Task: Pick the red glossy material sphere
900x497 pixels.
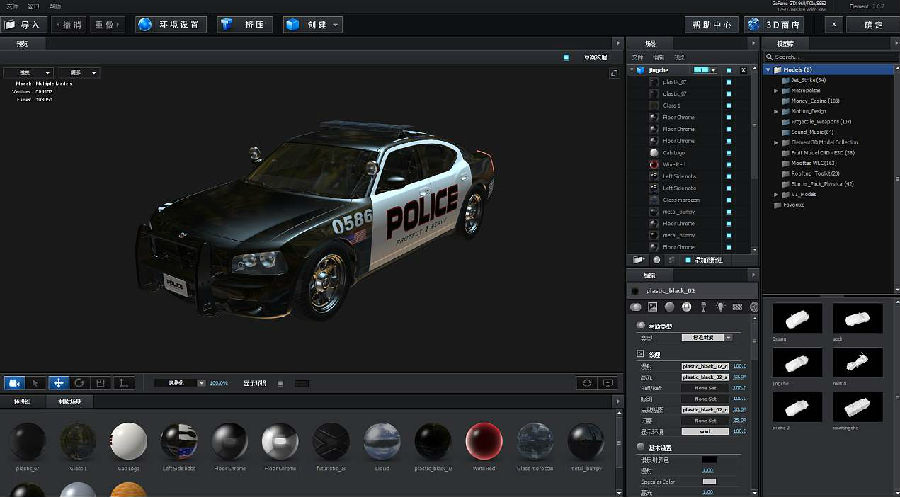Action: (484, 441)
